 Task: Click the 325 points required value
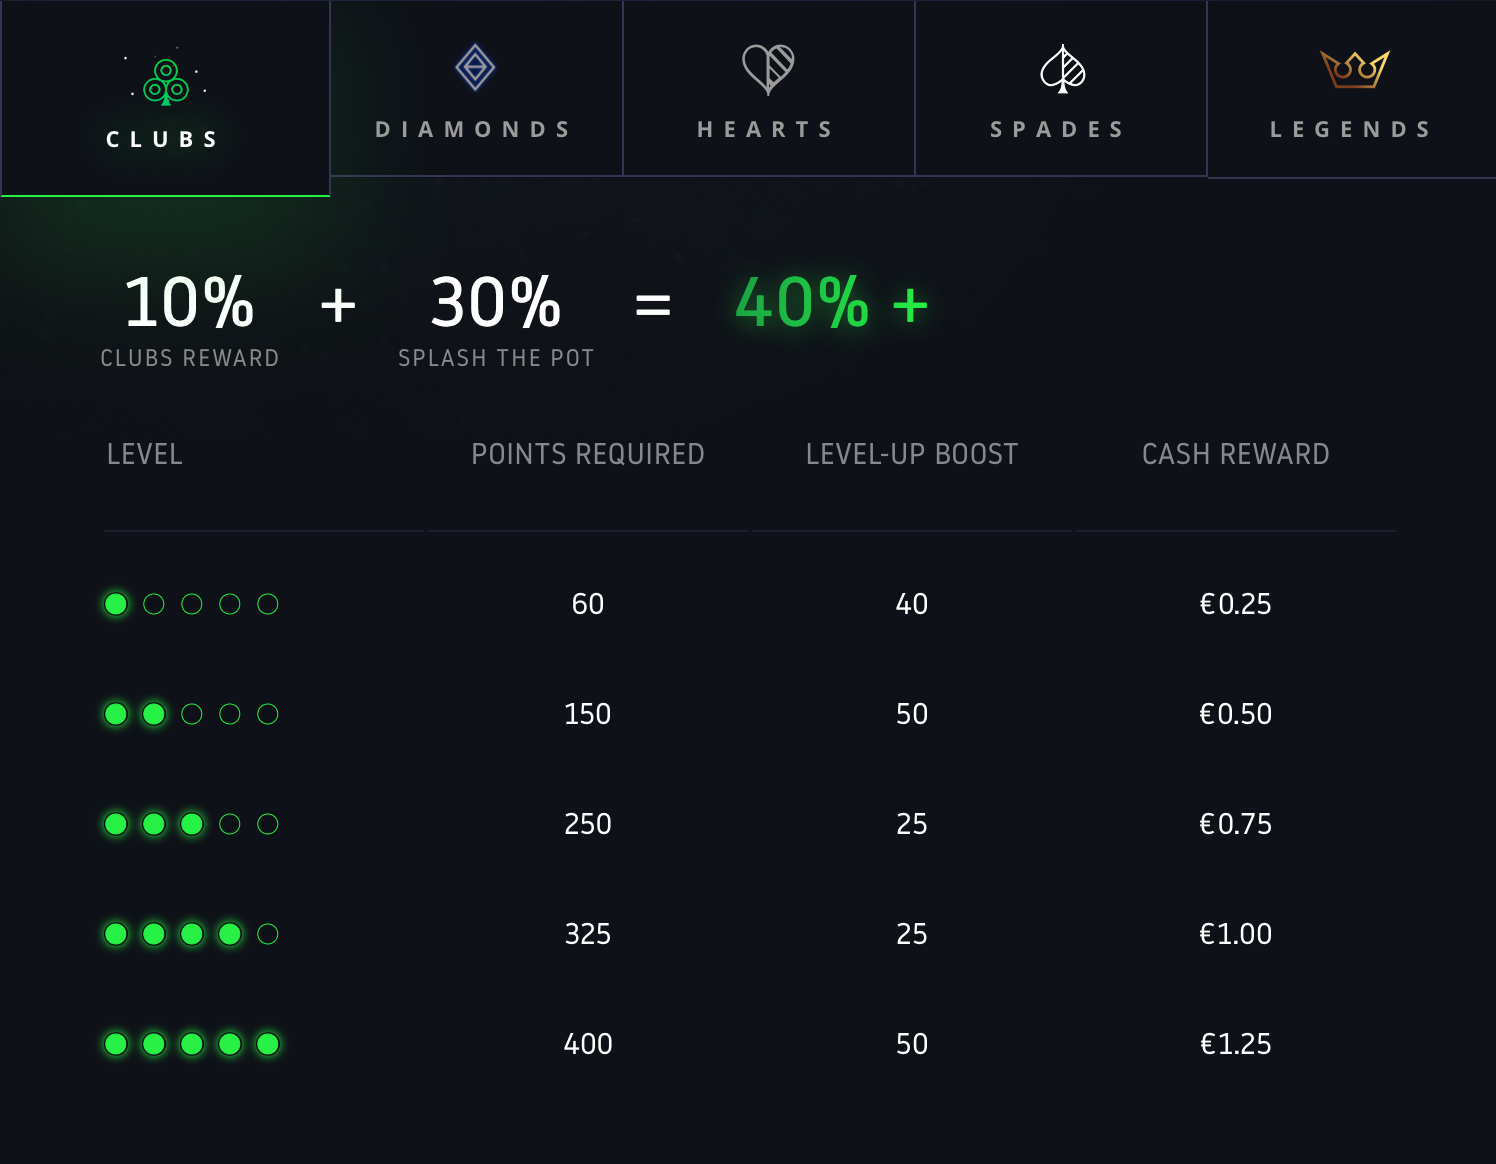pos(588,934)
